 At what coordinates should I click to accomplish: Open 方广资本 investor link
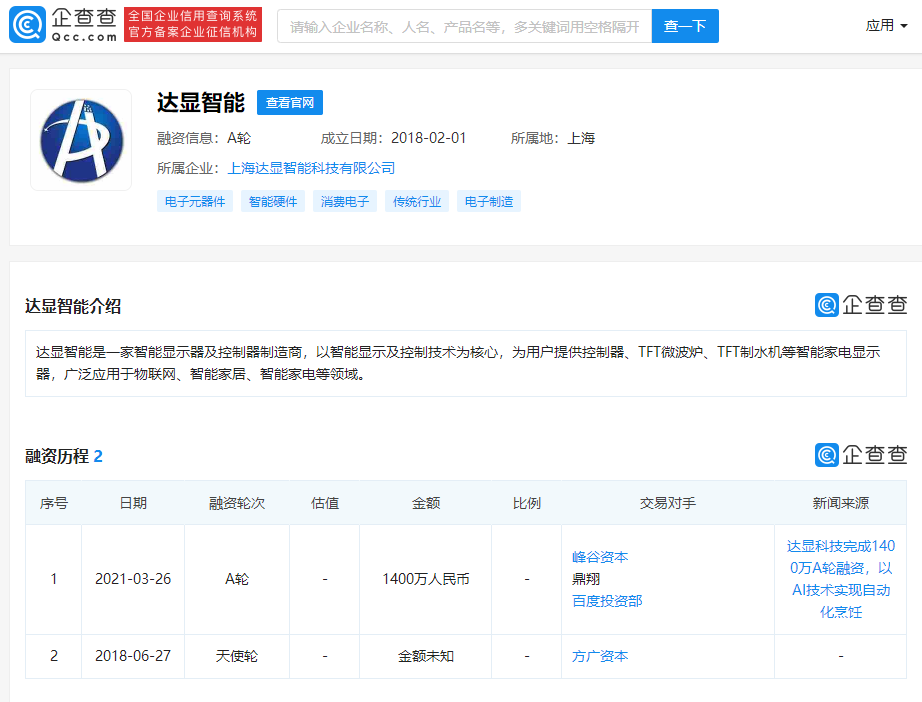coord(600,656)
